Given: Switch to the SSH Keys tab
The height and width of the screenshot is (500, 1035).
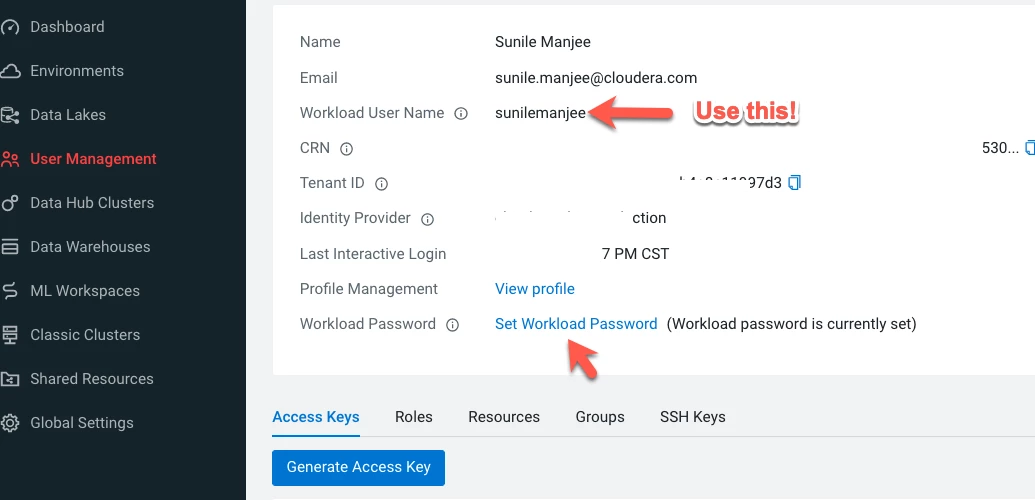Looking at the screenshot, I should point(692,417).
